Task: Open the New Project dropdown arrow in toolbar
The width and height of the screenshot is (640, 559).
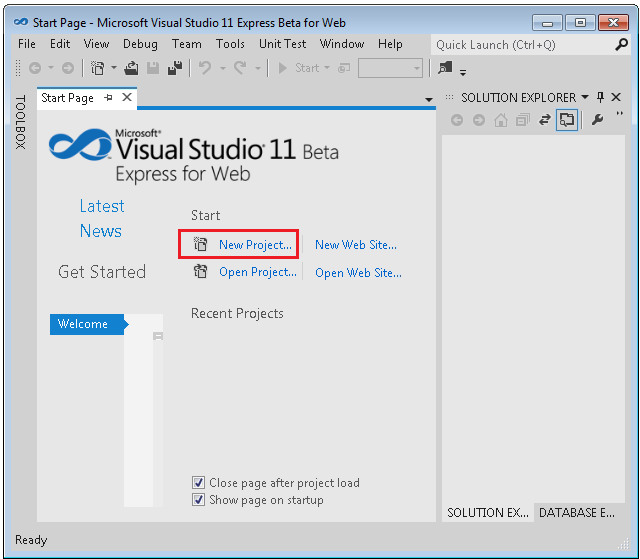Action: [114, 68]
